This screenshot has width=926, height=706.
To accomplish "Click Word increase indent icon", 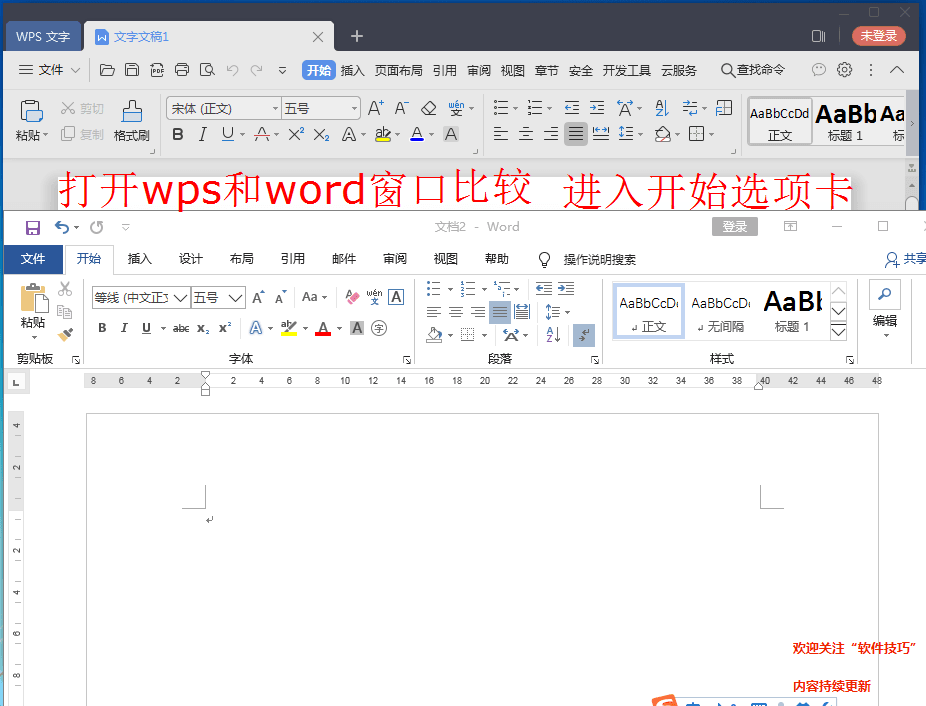I will 566,289.
